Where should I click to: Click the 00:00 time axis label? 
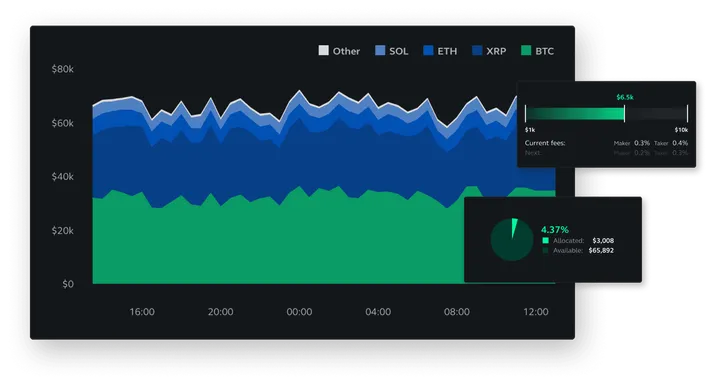tap(299, 312)
